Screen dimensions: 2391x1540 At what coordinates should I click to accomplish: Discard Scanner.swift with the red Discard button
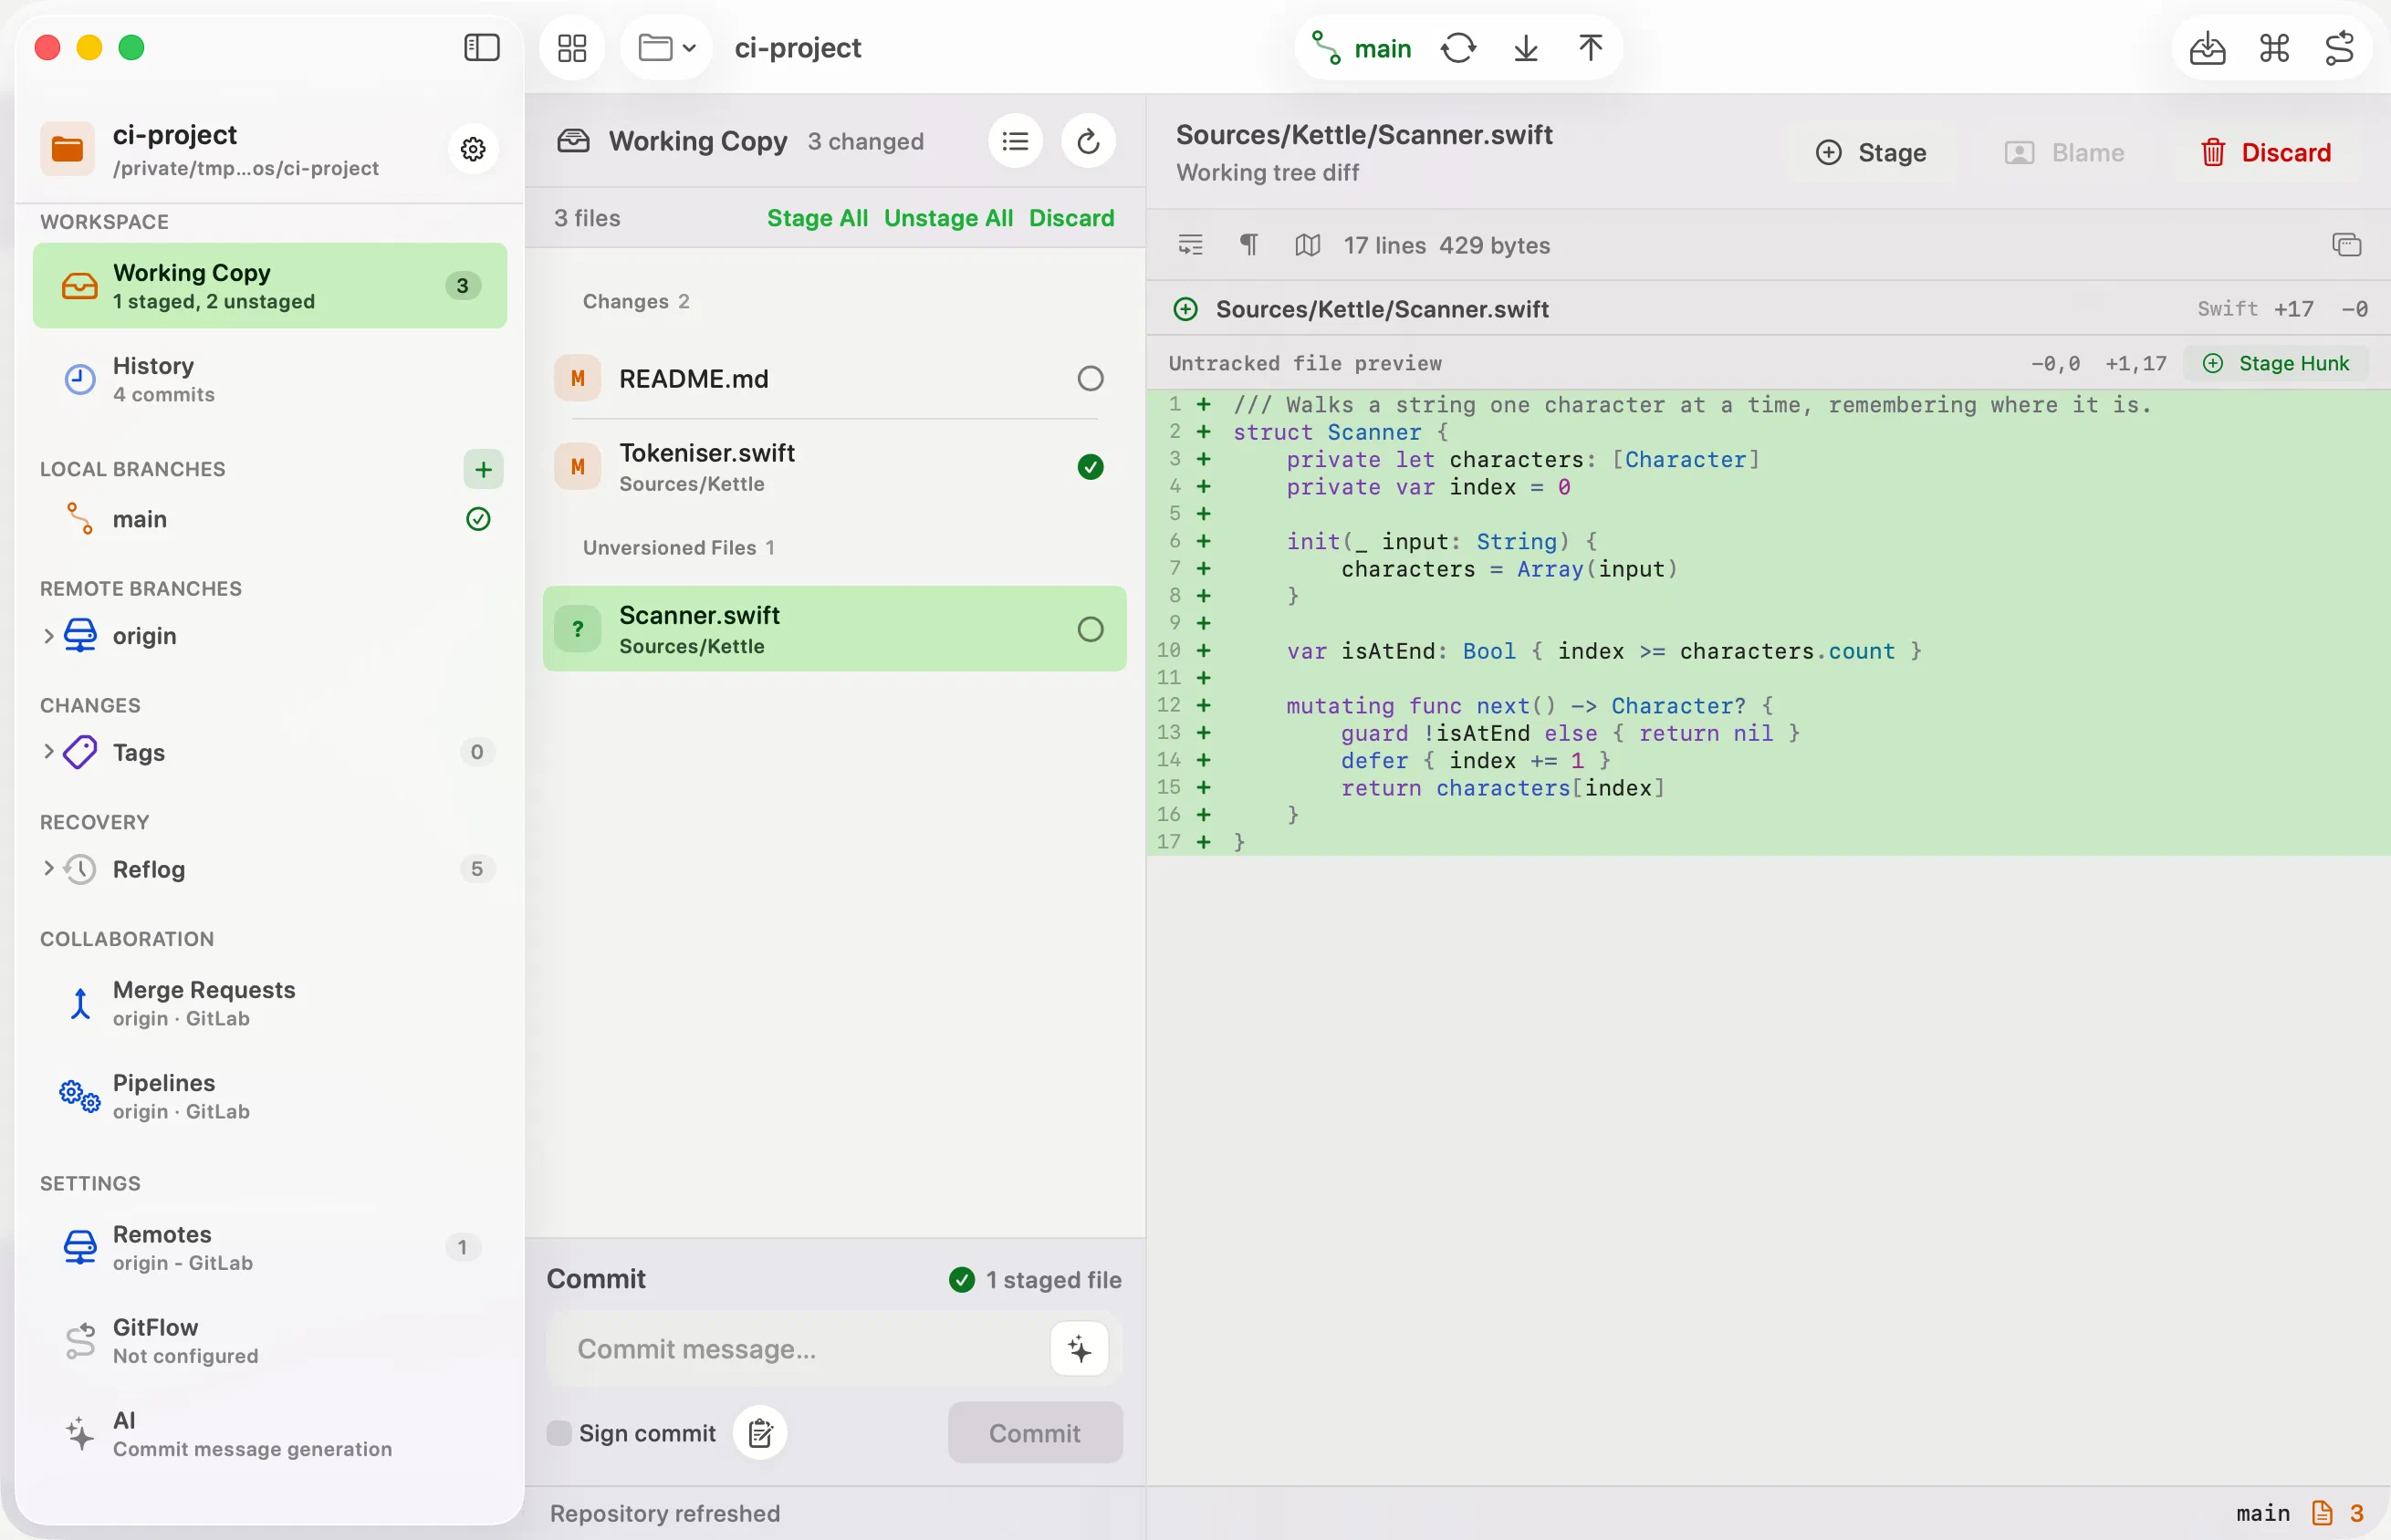(2267, 152)
